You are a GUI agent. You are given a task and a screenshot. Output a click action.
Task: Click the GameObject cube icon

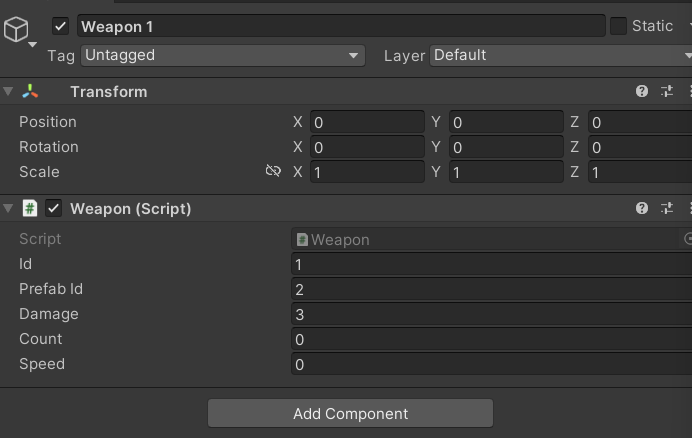tap(16, 30)
